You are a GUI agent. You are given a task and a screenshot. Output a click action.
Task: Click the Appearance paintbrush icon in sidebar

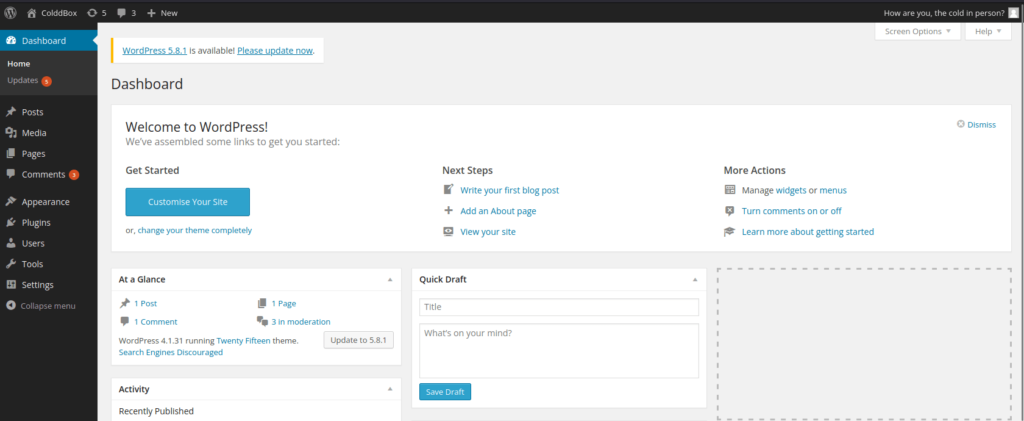tap(10, 202)
